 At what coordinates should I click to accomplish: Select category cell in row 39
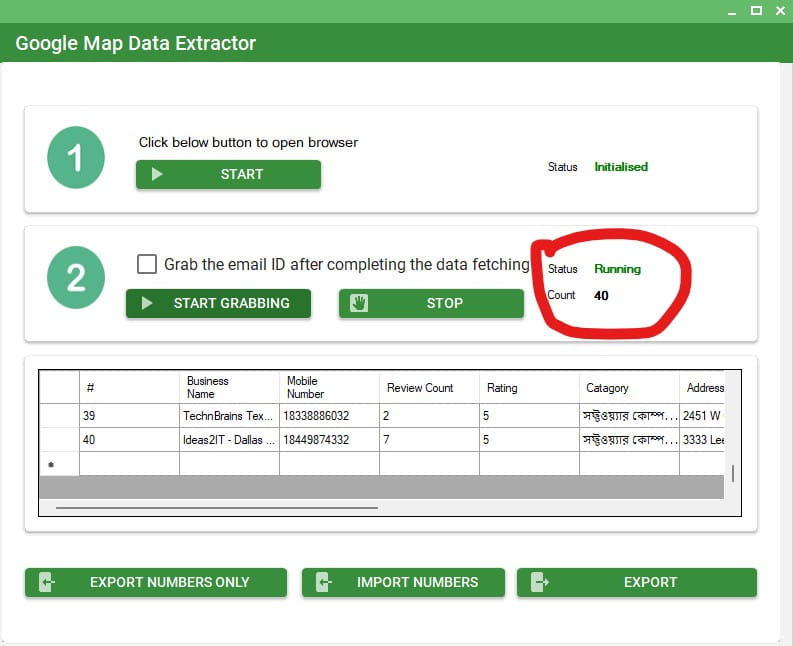coord(629,416)
